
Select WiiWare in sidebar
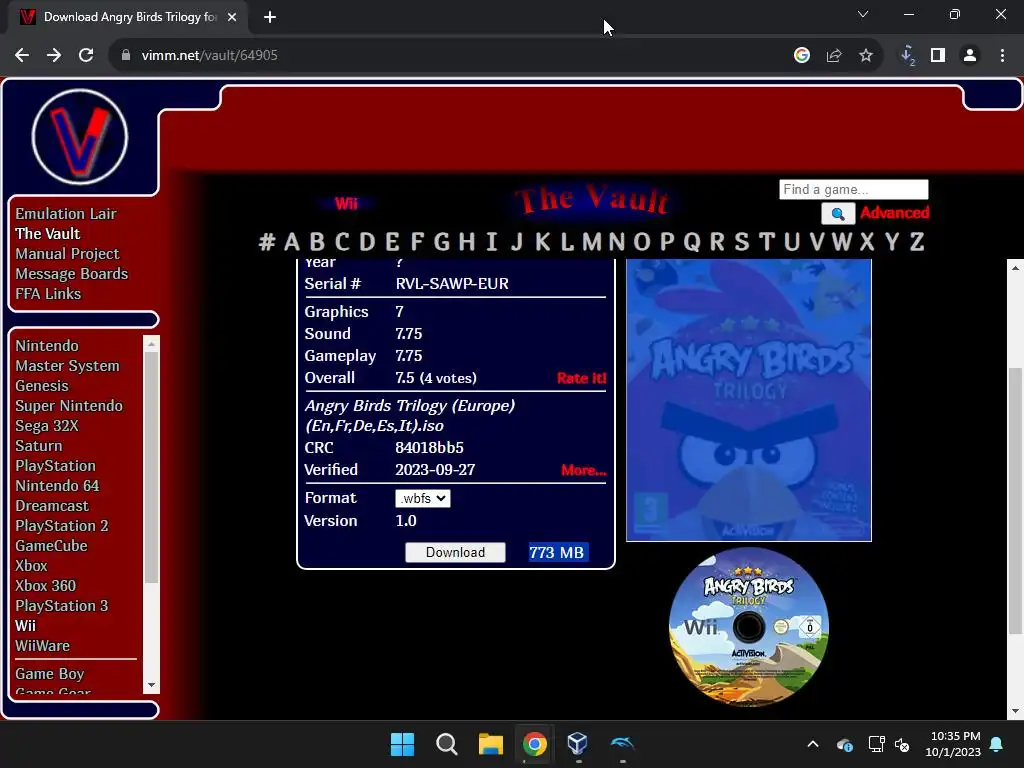42,646
